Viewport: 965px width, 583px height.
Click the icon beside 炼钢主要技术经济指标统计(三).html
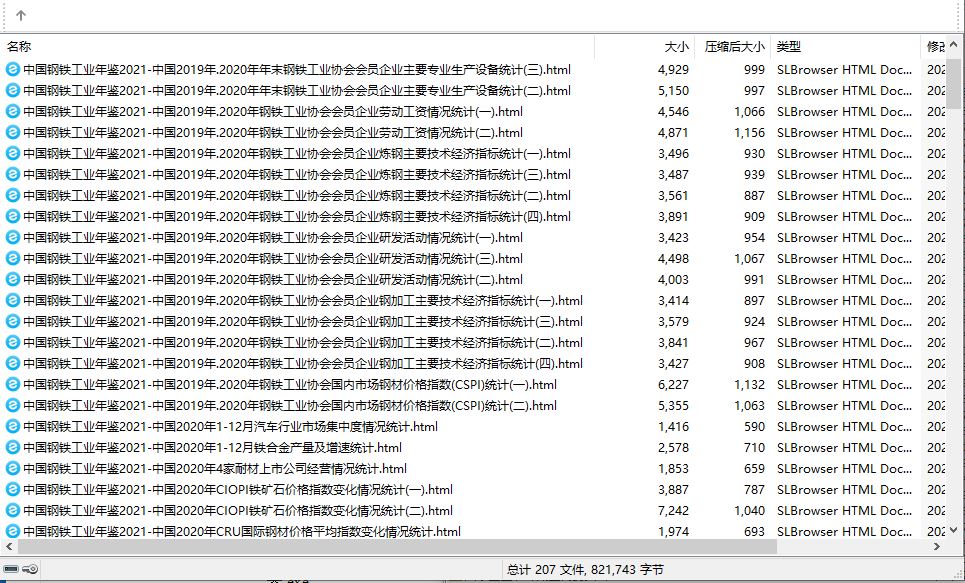point(12,174)
